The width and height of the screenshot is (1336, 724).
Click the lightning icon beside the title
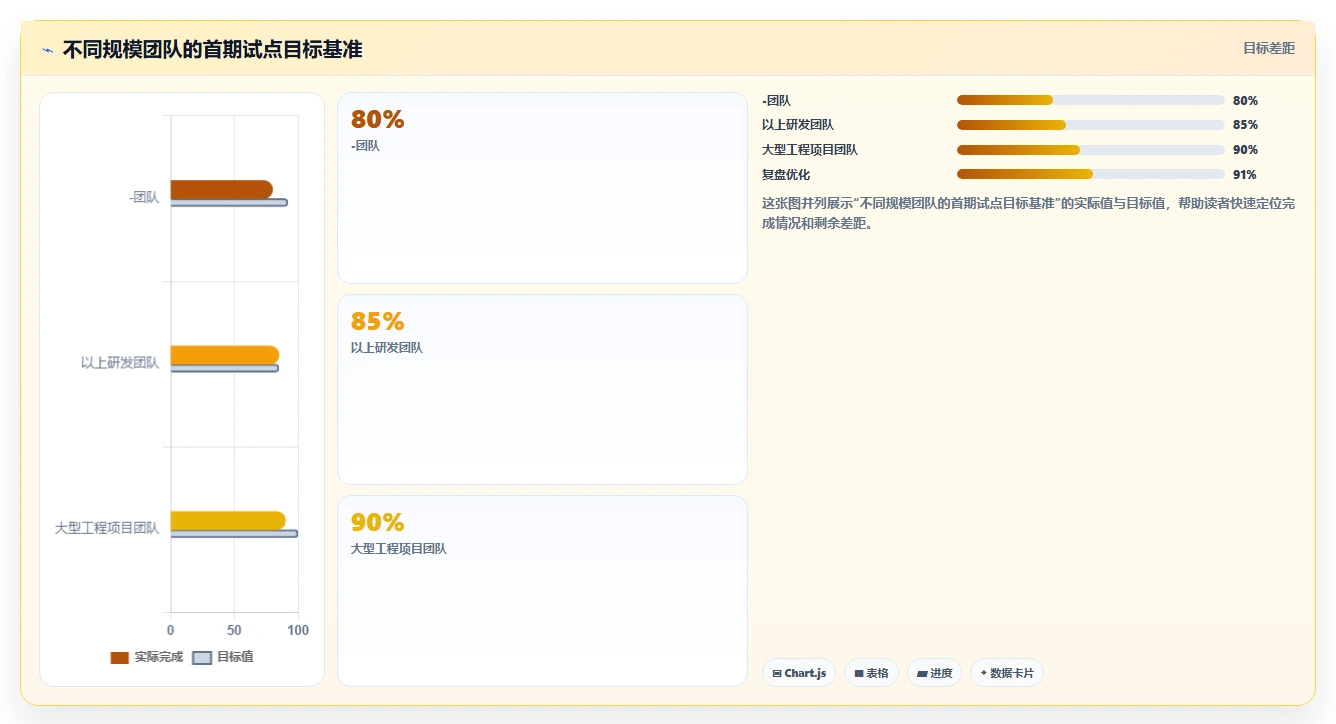pyautogui.click(x=47, y=50)
